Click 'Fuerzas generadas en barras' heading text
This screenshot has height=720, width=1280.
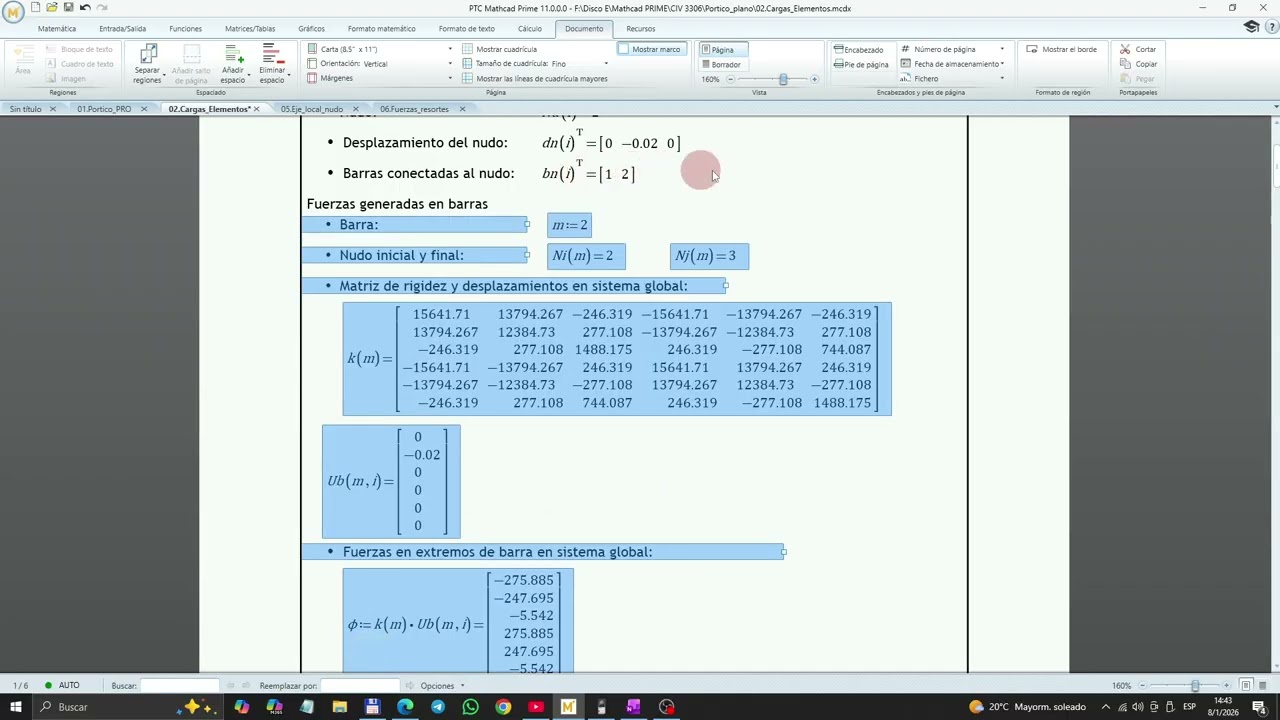point(397,204)
